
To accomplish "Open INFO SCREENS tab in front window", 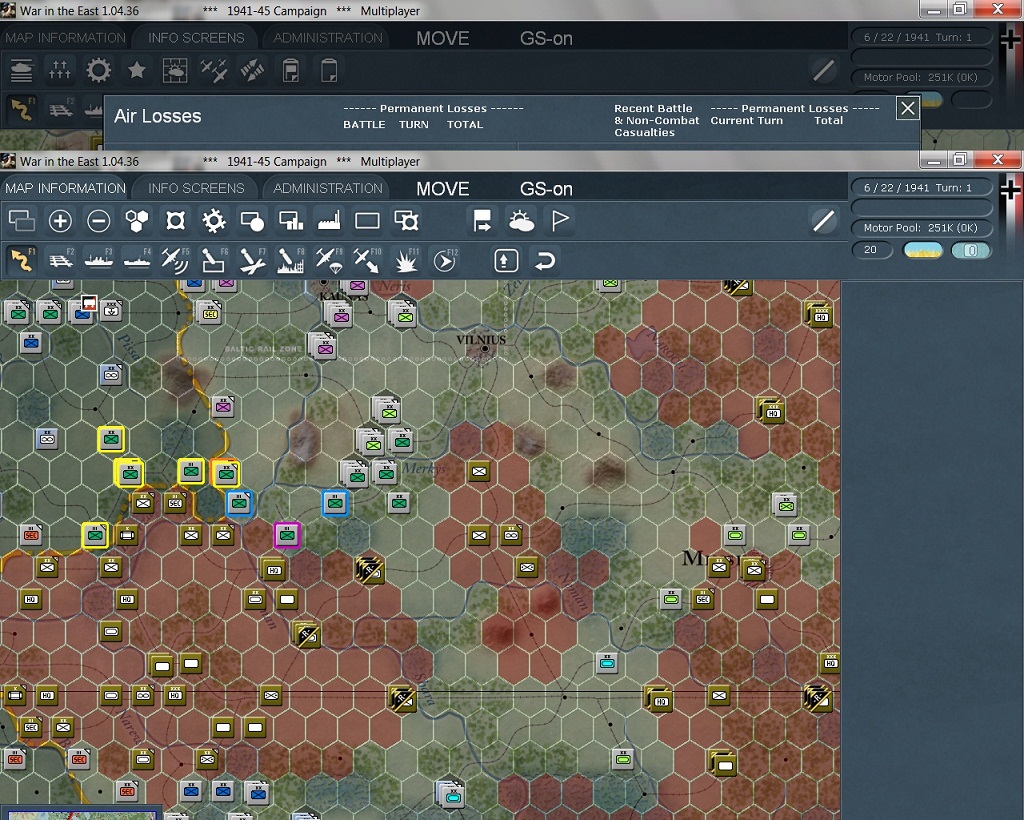I will click(196, 188).
